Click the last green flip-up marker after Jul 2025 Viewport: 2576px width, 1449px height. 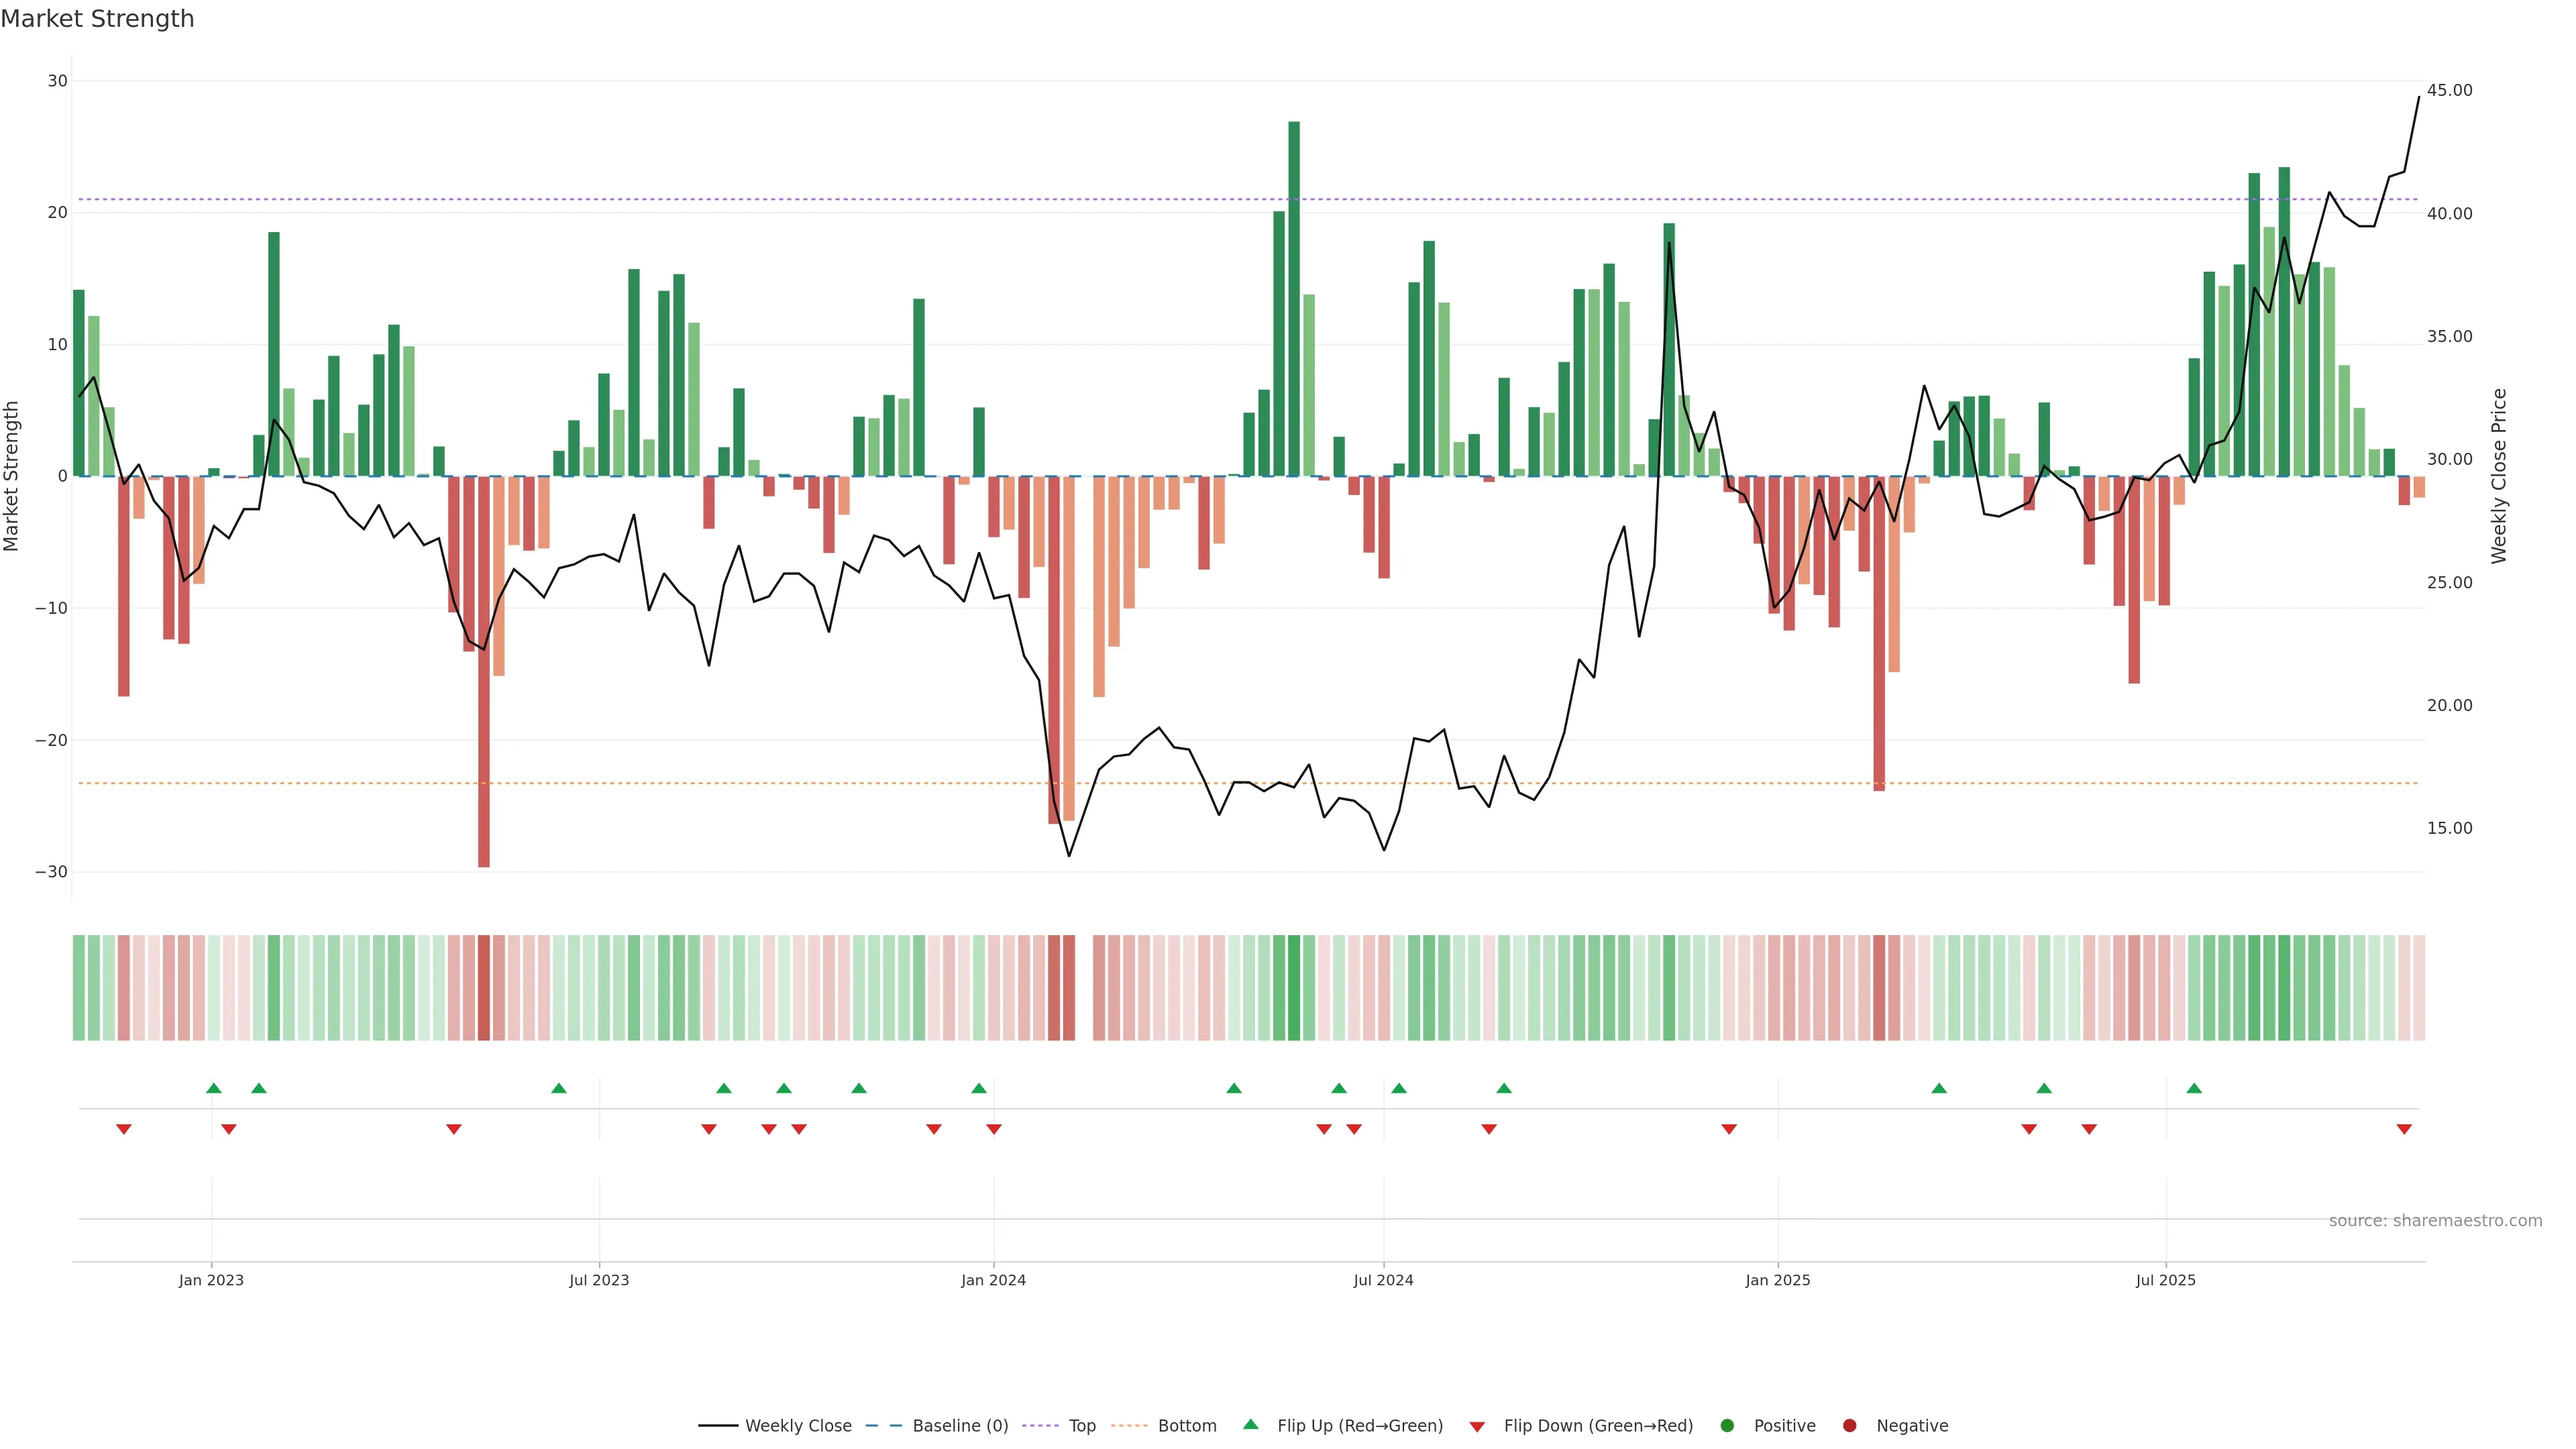point(2194,1088)
